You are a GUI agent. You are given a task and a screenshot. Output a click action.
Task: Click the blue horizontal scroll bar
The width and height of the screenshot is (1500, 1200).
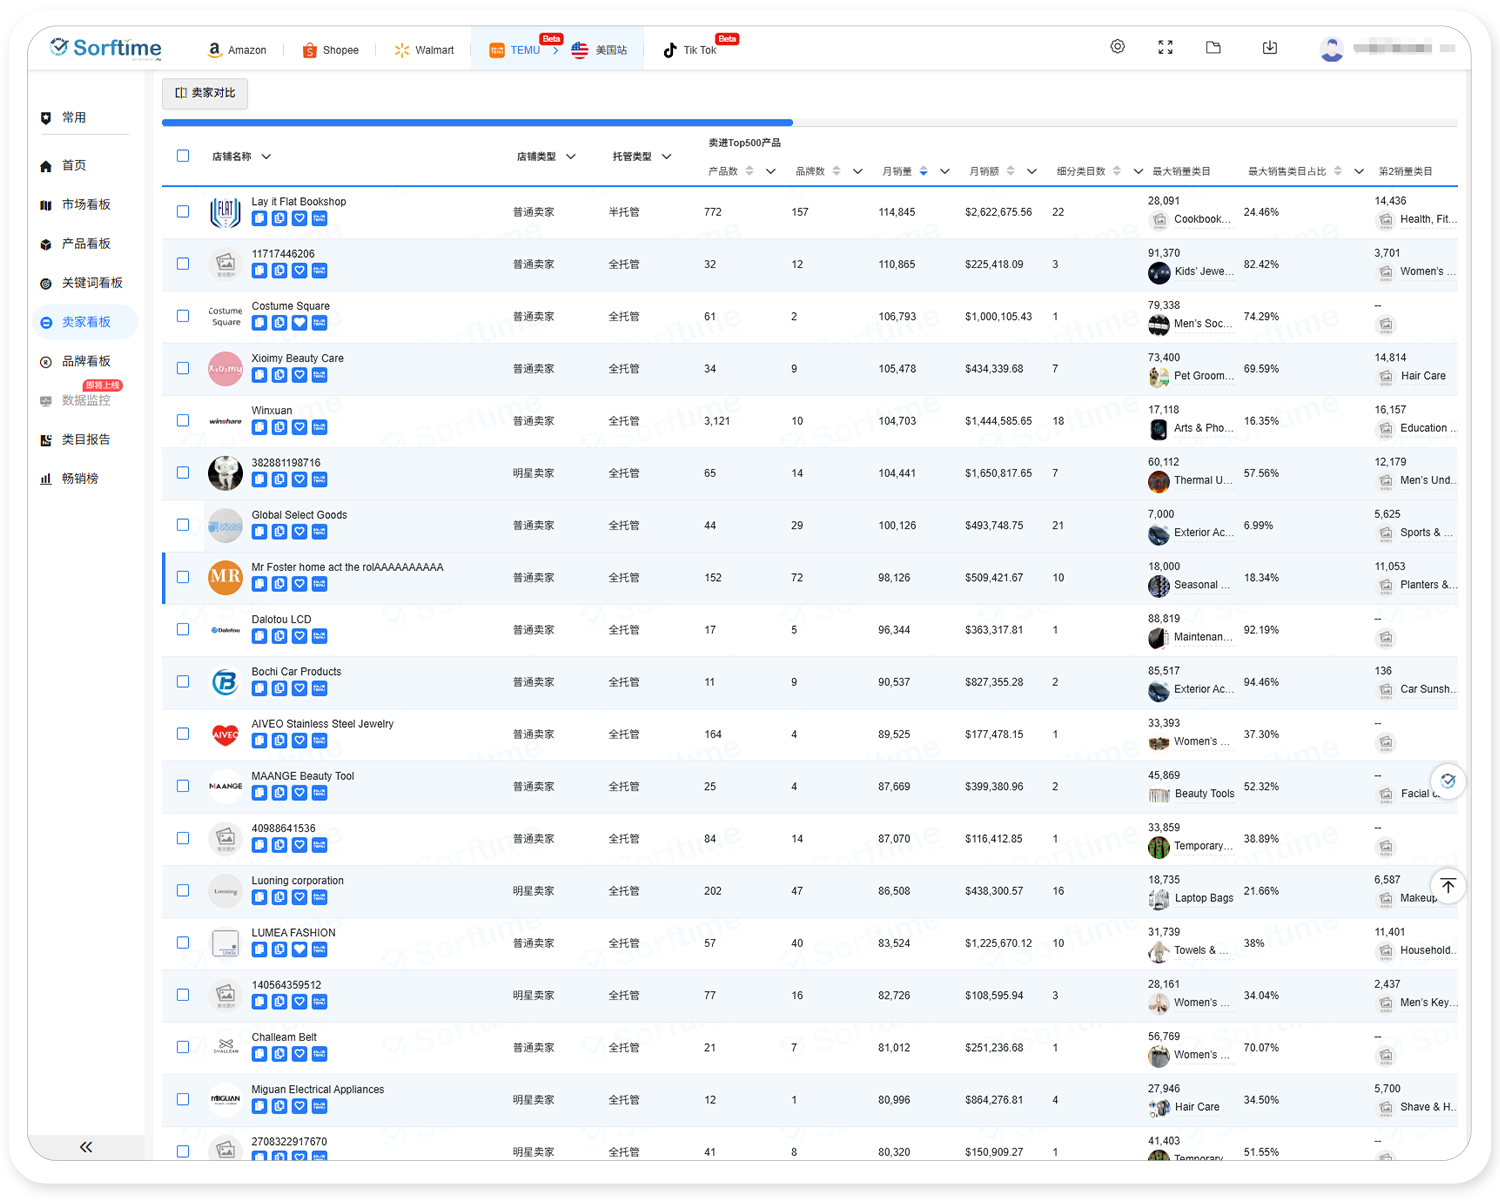click(x=477, y=123)
